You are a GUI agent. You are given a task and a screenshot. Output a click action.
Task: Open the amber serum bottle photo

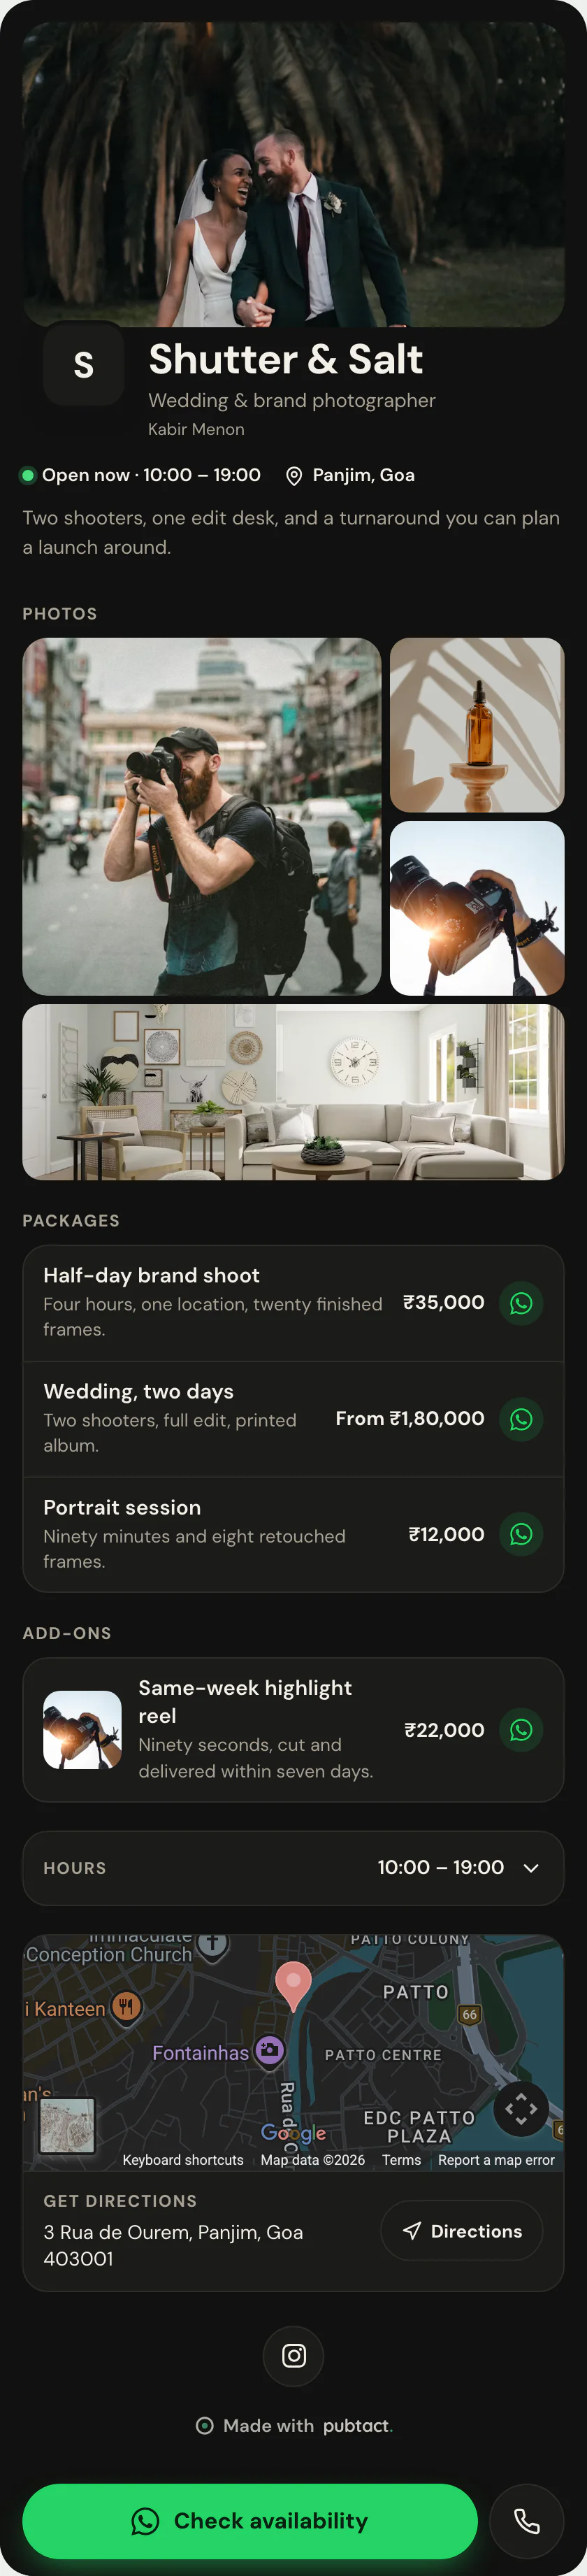point(477,725)
